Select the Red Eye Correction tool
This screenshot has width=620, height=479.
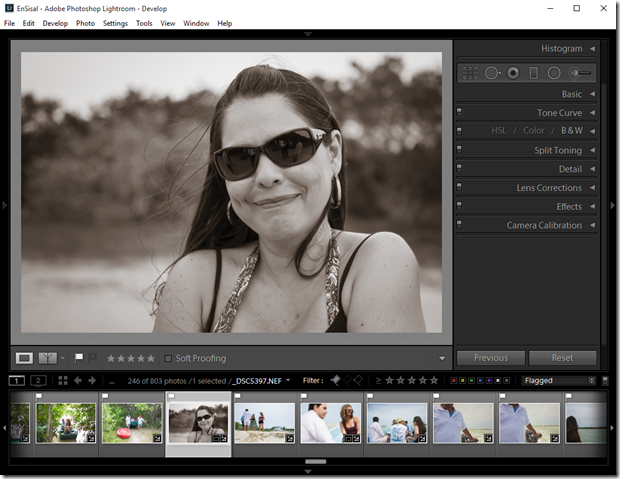512,73
